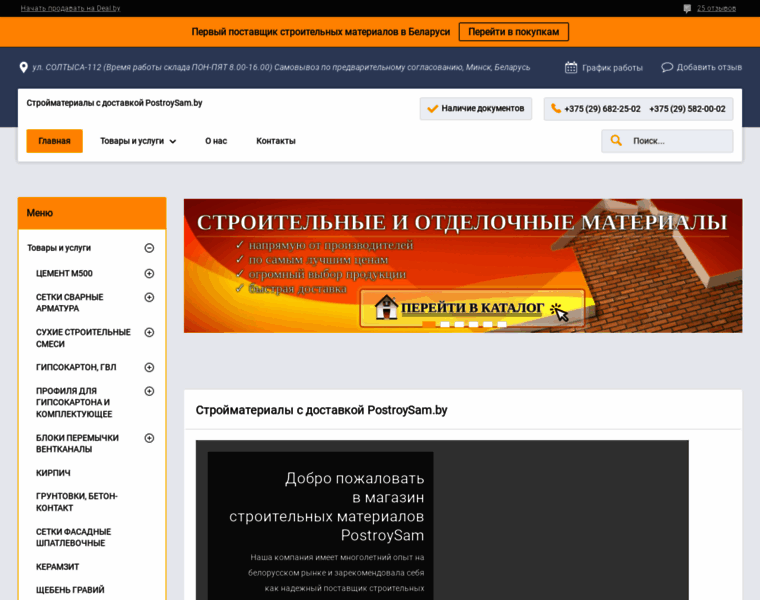Screen dimensions: 760x600
Task: Open ЩЕБЕНЬ ГРАВИЙ category in sidebar
Action: pos(70,590)
